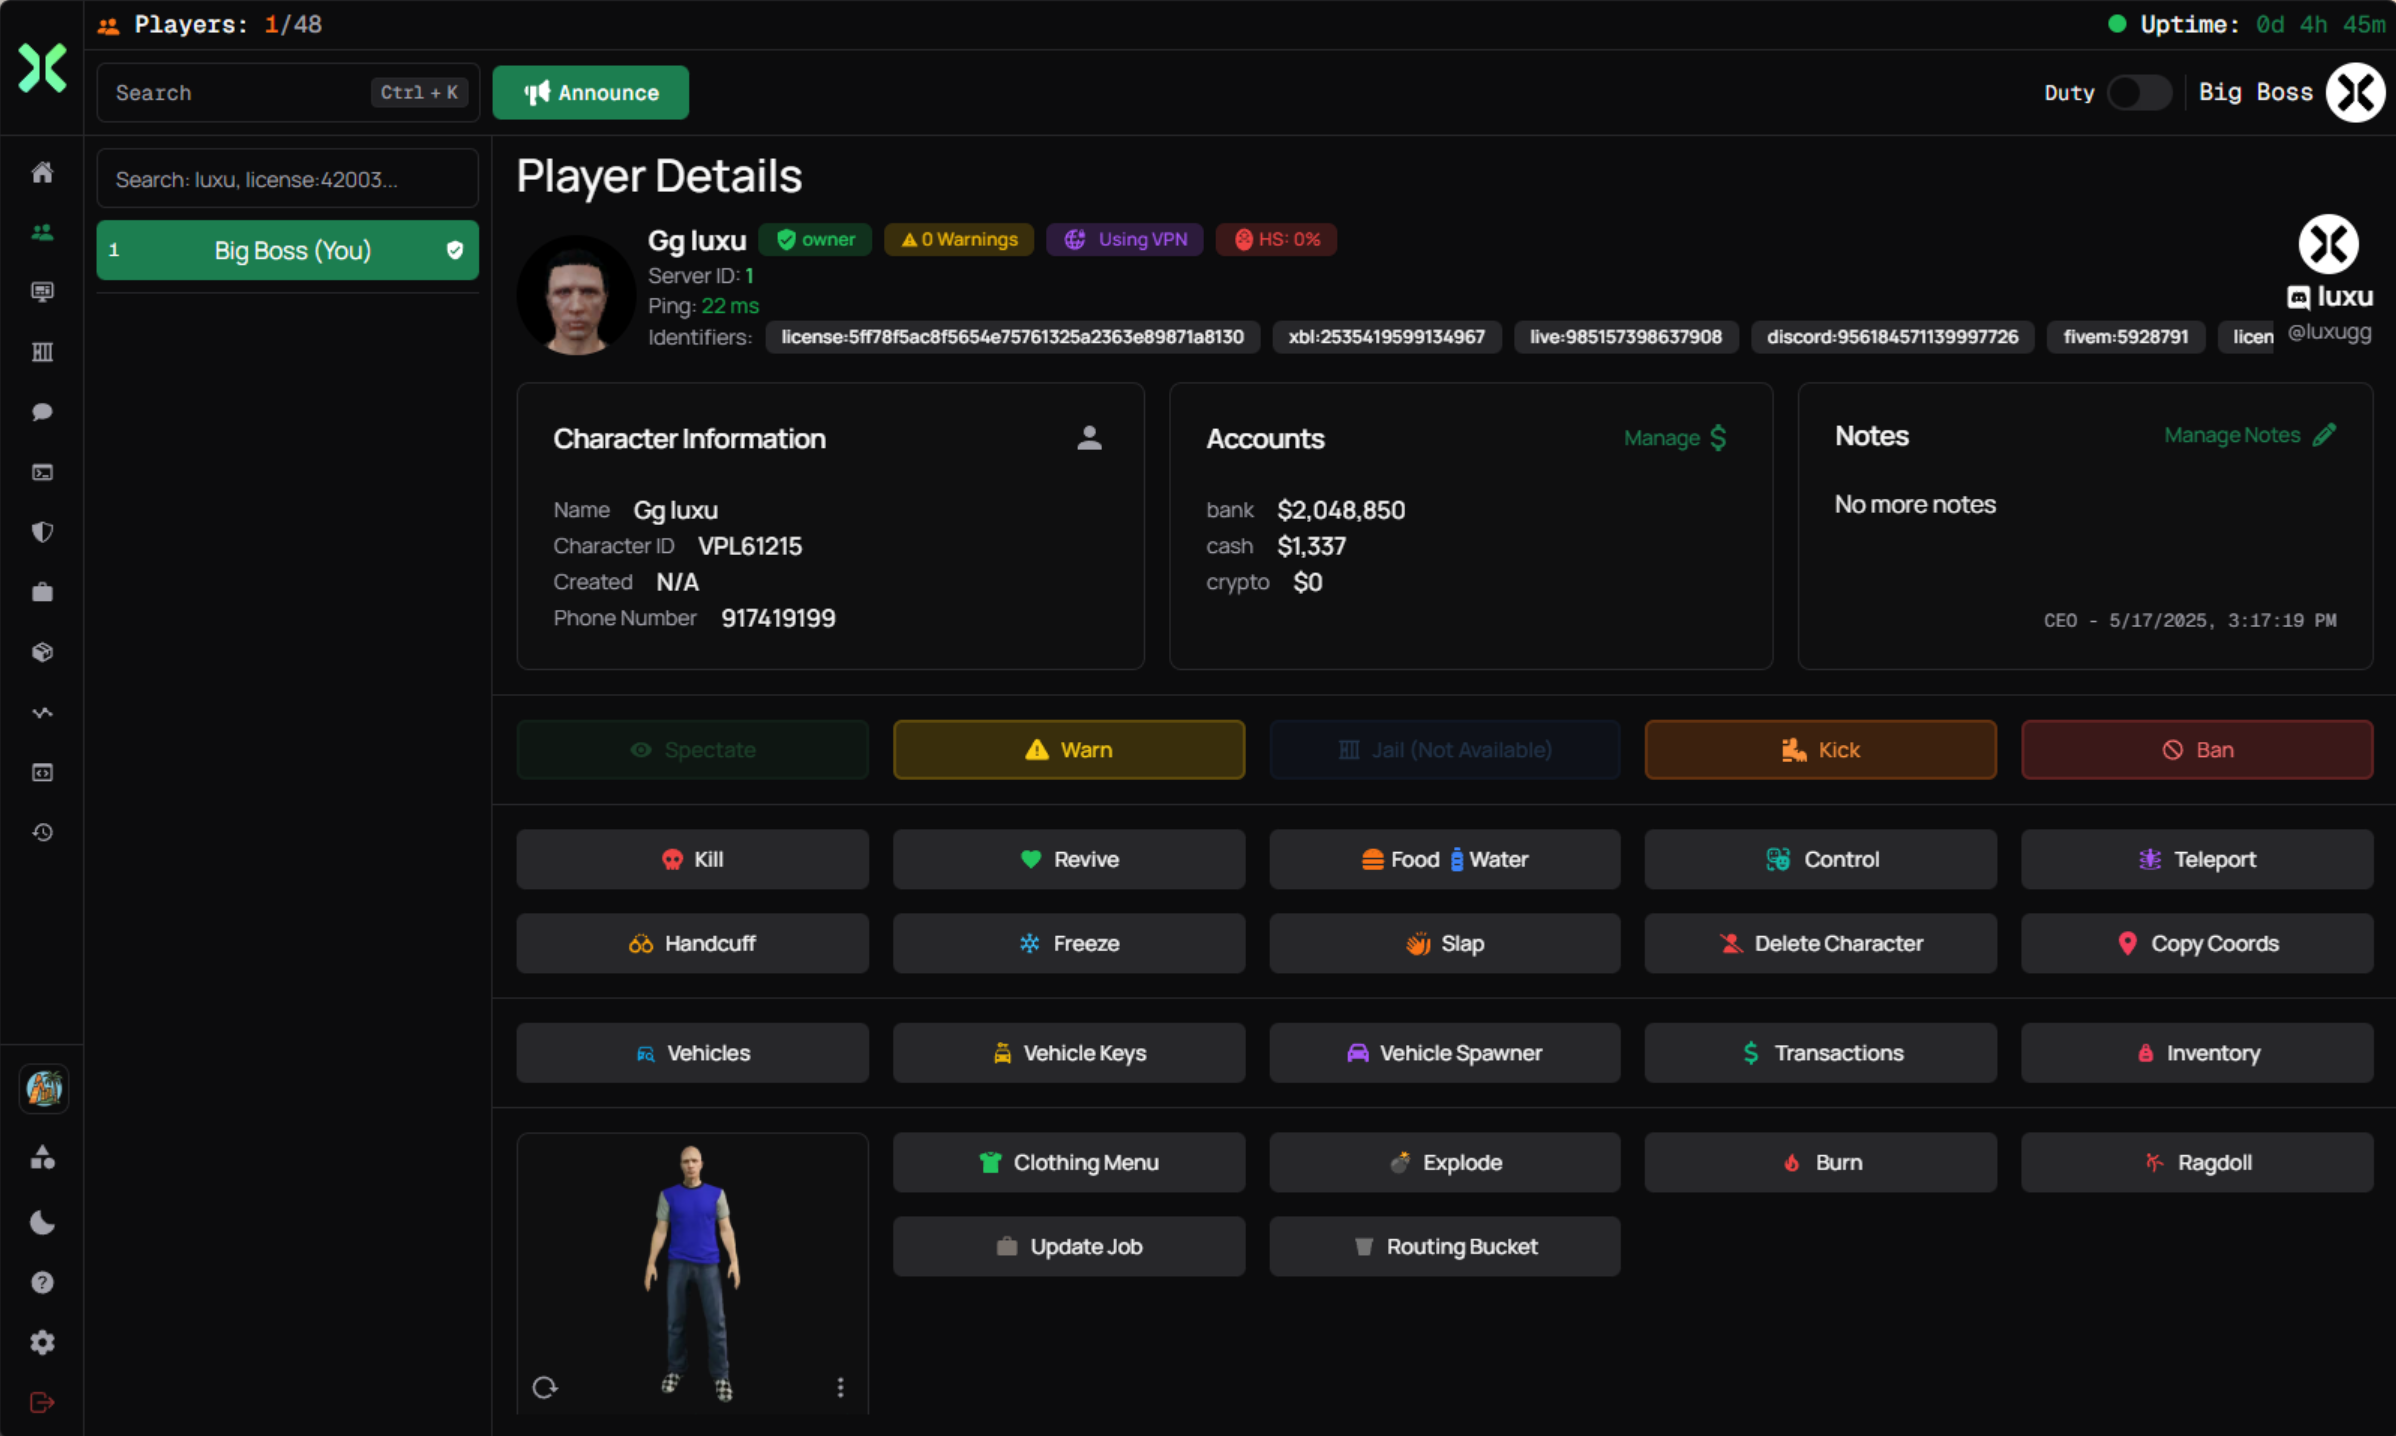Click the Revive action button
This screenshot has width=2396, height=1436.
click(x=1068, y=858)
